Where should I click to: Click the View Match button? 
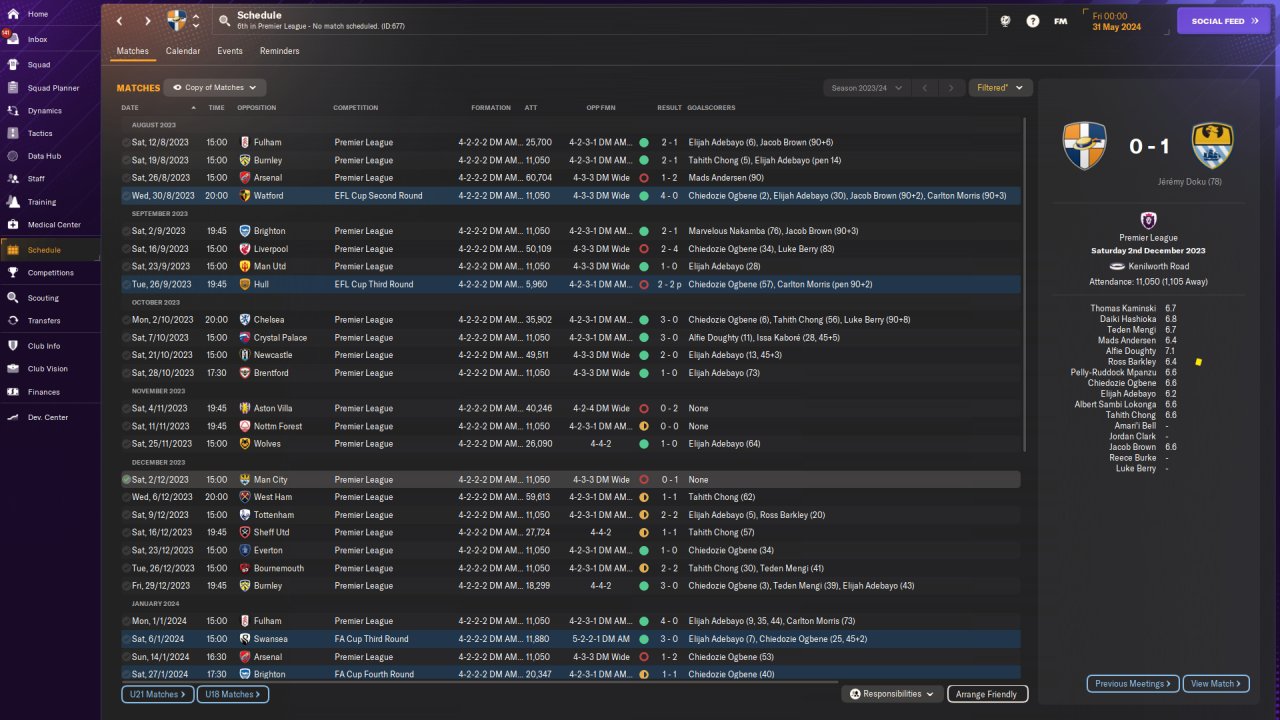tap(1215, 684)
